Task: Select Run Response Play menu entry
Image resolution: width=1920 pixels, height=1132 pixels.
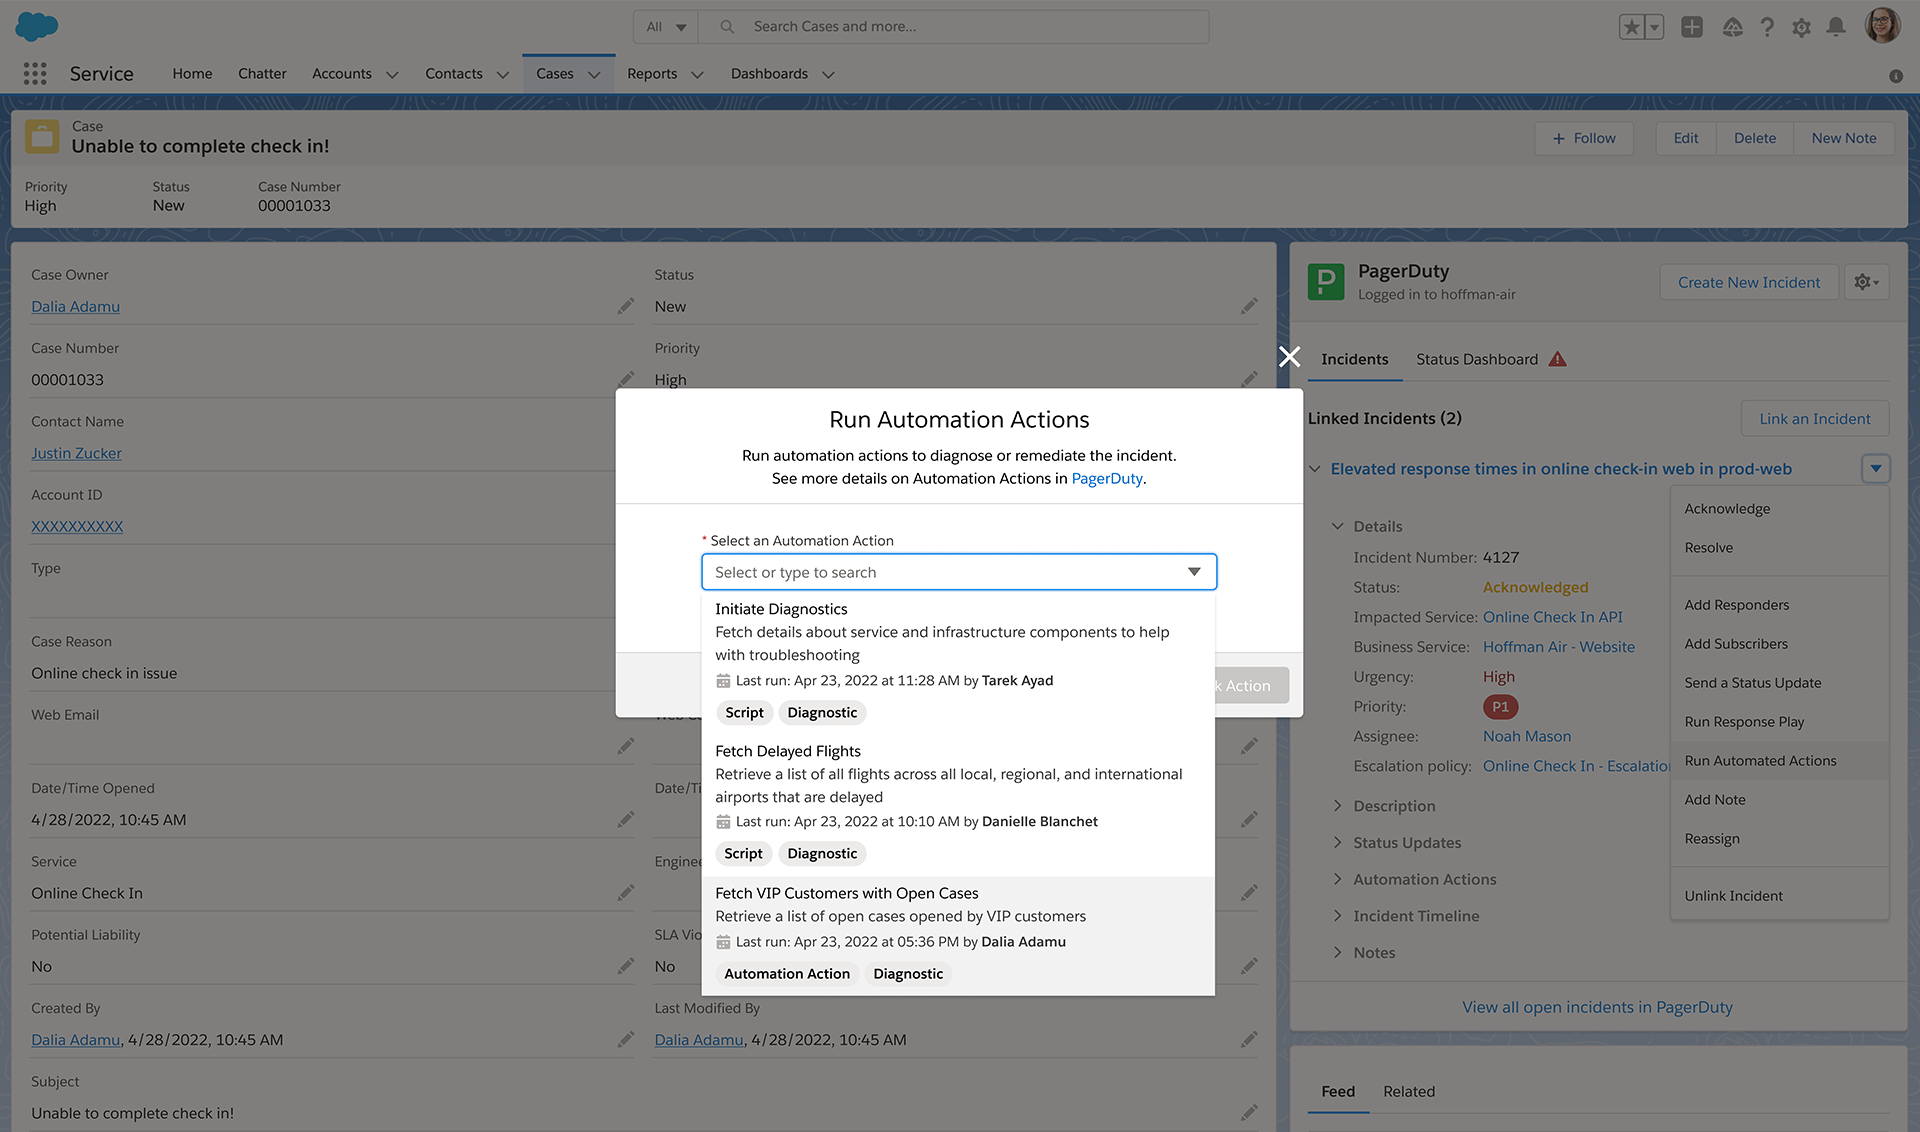Action: (1779, 721)
